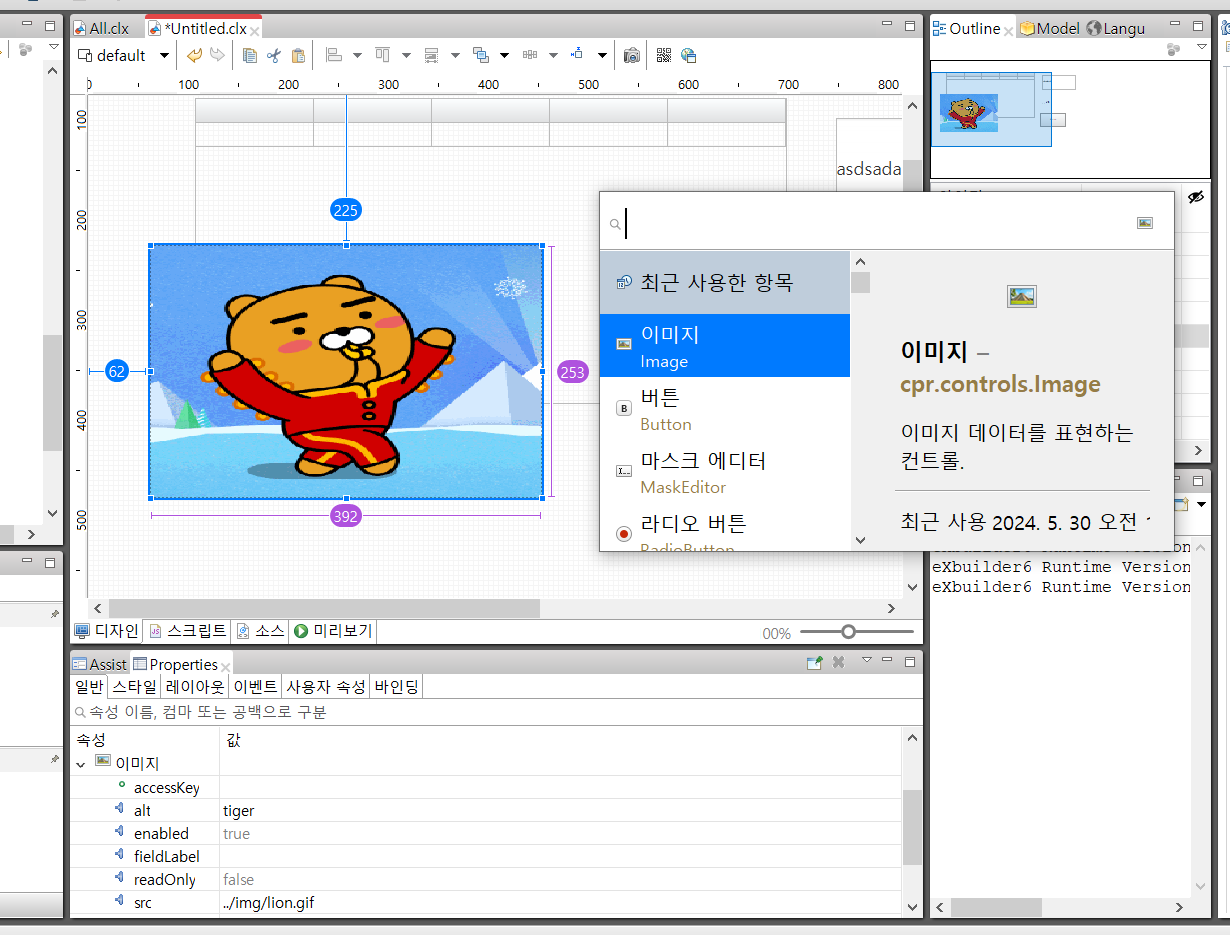This screenshot has width=1230, height=935.
Task: Open the order dropdown arrow
Action: click(504, 56)
